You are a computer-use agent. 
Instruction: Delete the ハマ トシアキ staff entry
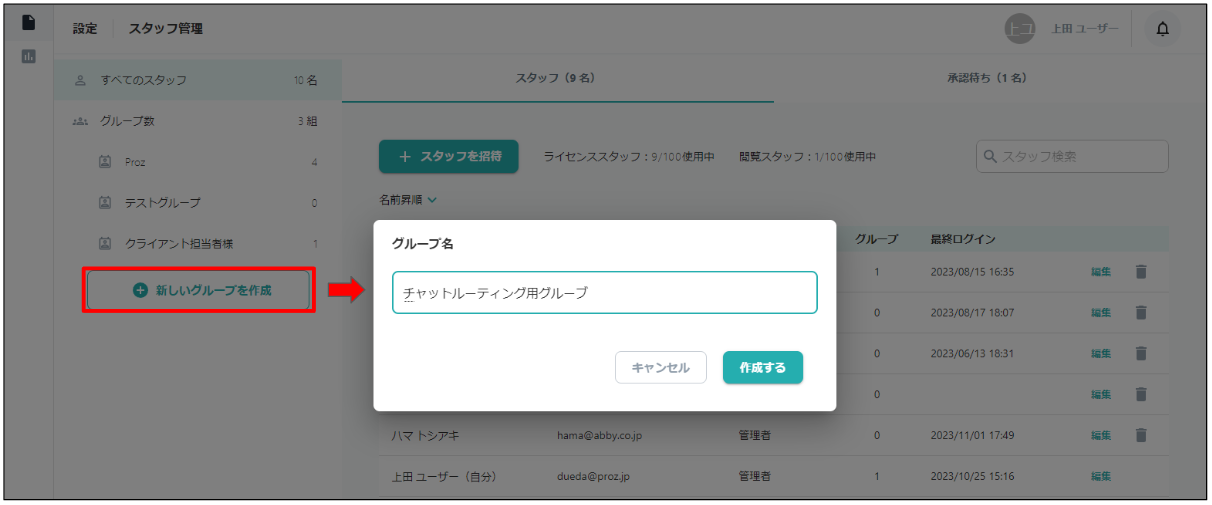1140,435
